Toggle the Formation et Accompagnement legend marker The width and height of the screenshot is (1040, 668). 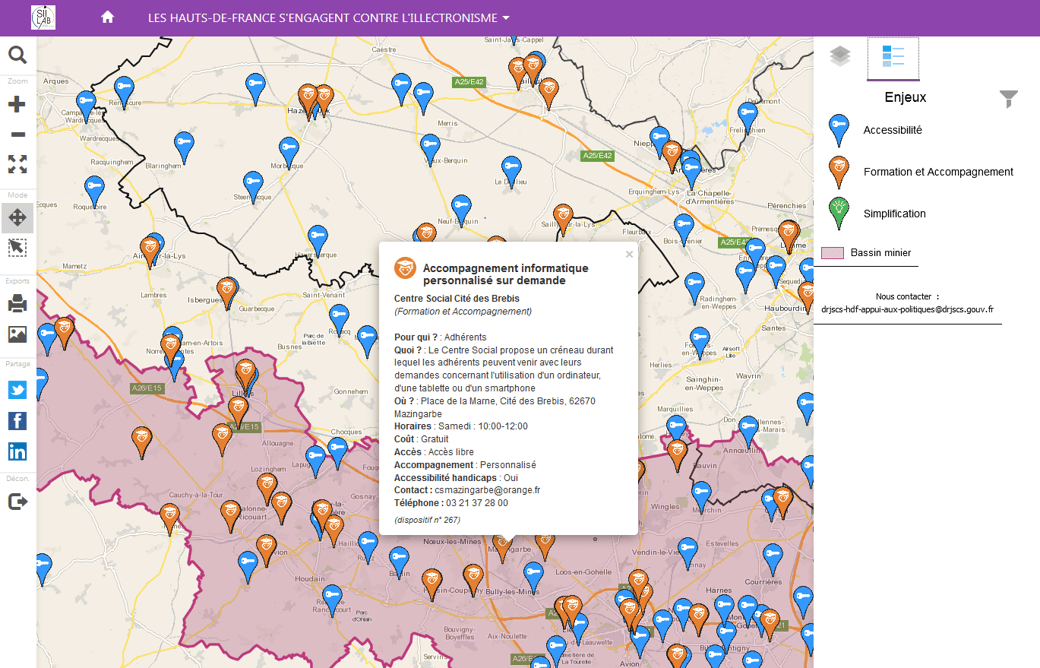coord(838,172)
